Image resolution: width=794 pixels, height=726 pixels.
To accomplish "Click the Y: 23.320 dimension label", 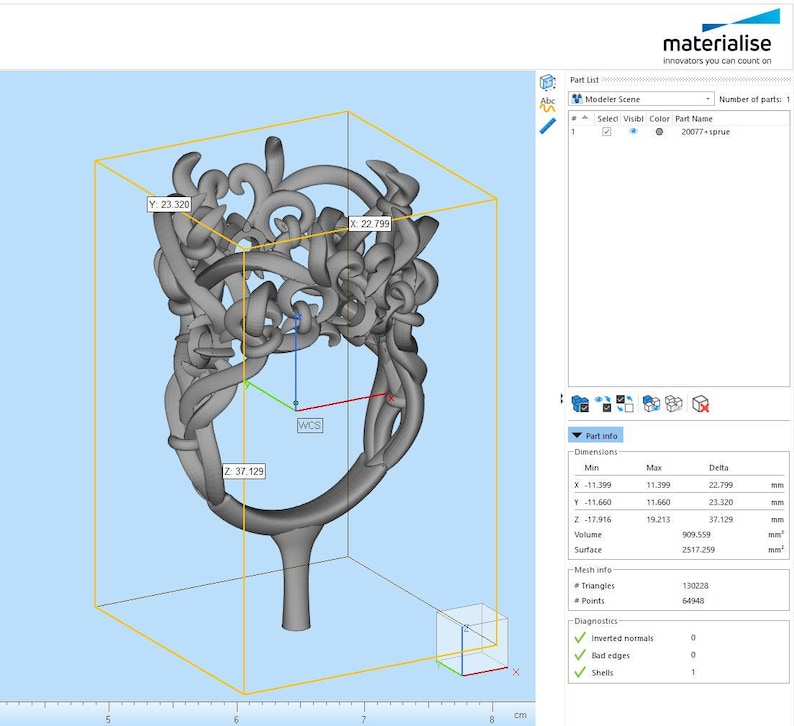I will [169, 205].
